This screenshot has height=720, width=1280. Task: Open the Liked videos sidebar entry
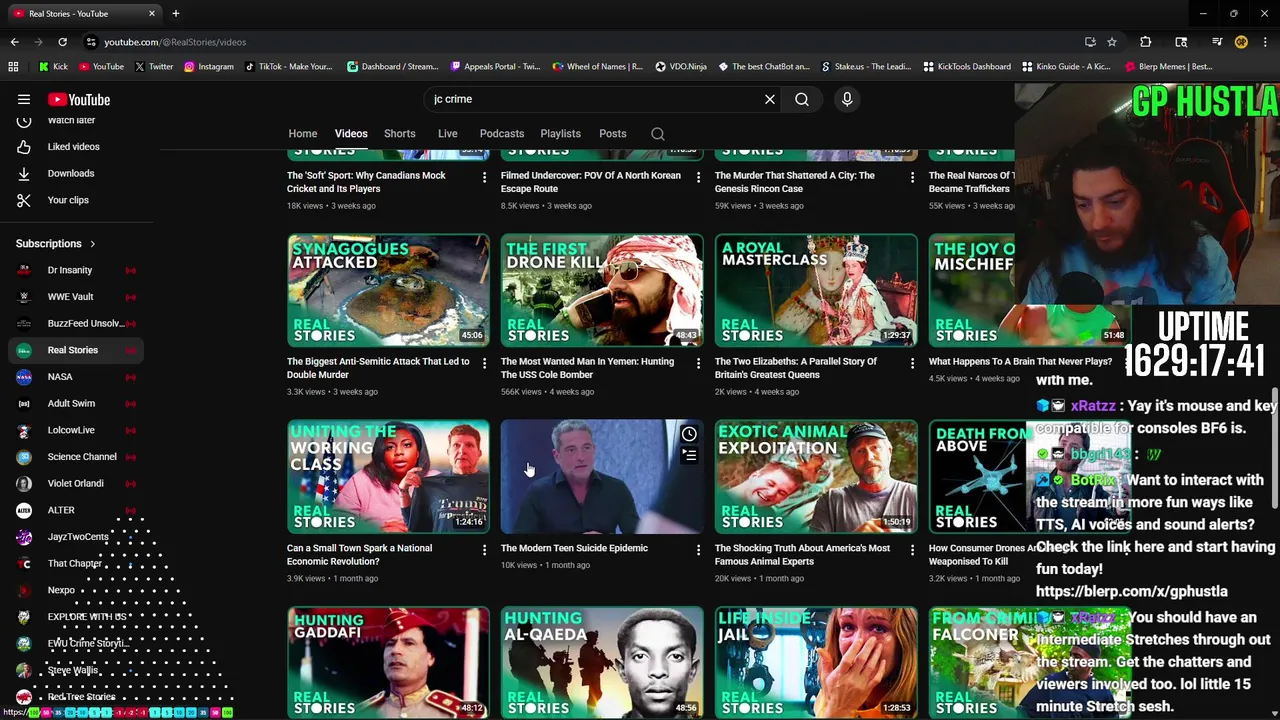point(75,147)
